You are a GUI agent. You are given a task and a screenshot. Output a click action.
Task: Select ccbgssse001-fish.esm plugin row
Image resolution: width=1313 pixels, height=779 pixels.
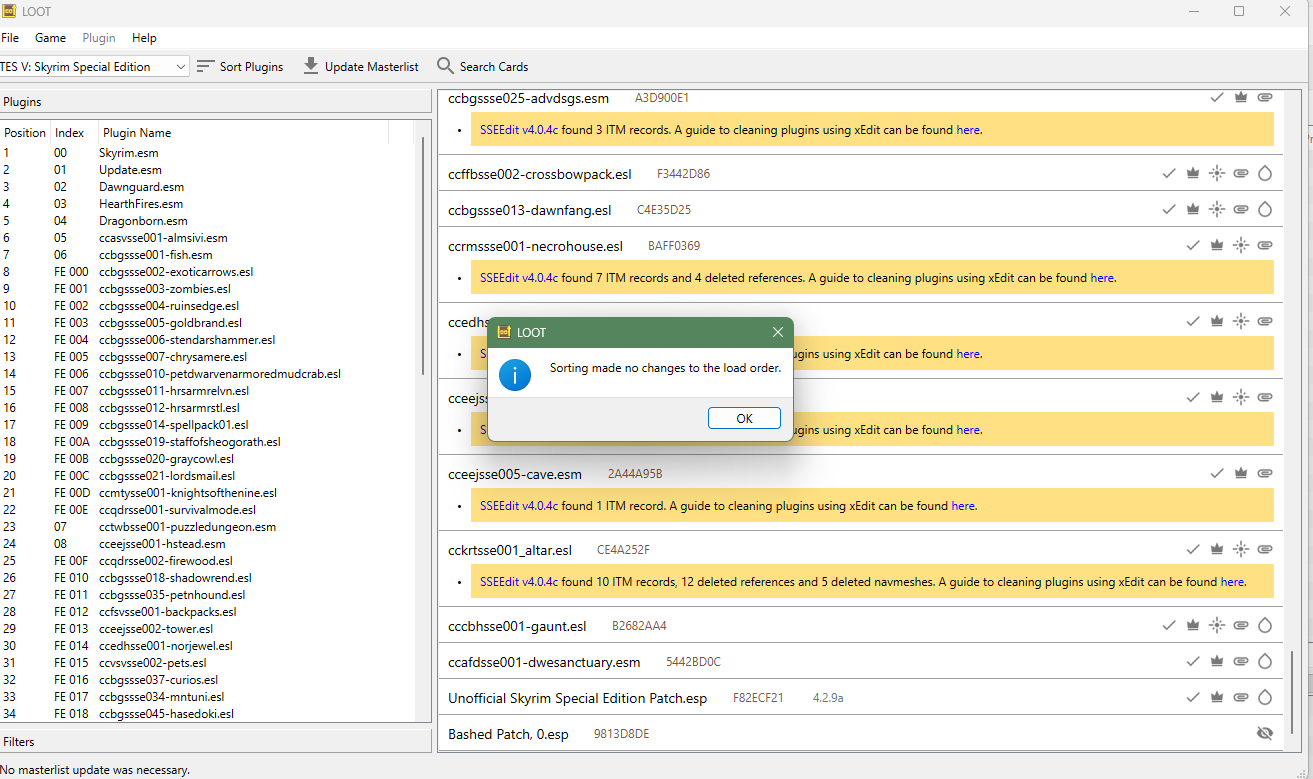click(x=208, y=255)
